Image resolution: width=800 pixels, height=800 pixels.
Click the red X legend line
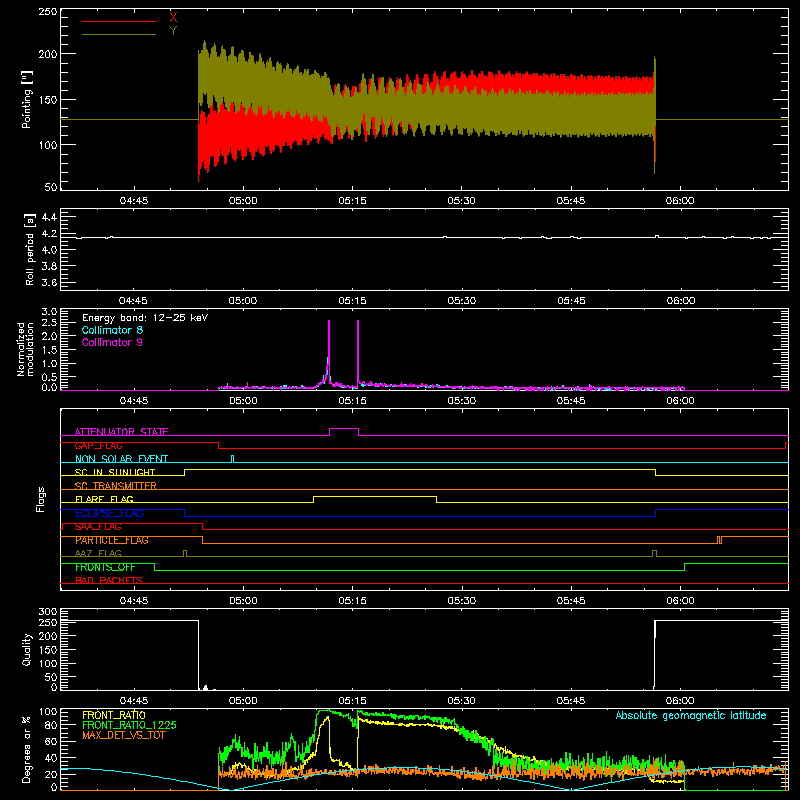point(119,21)
